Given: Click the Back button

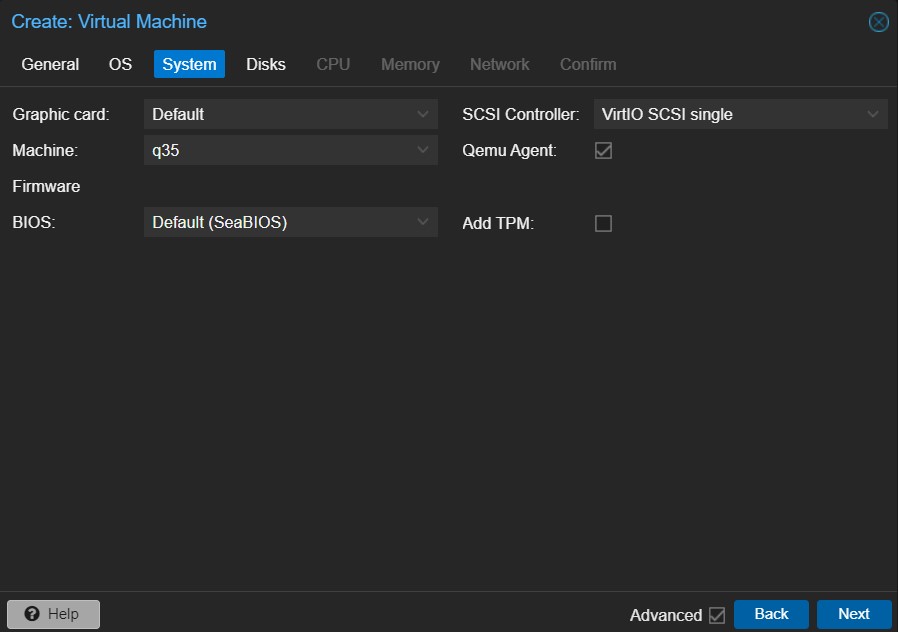Looking at the screenshot, I should coord(771,614).
